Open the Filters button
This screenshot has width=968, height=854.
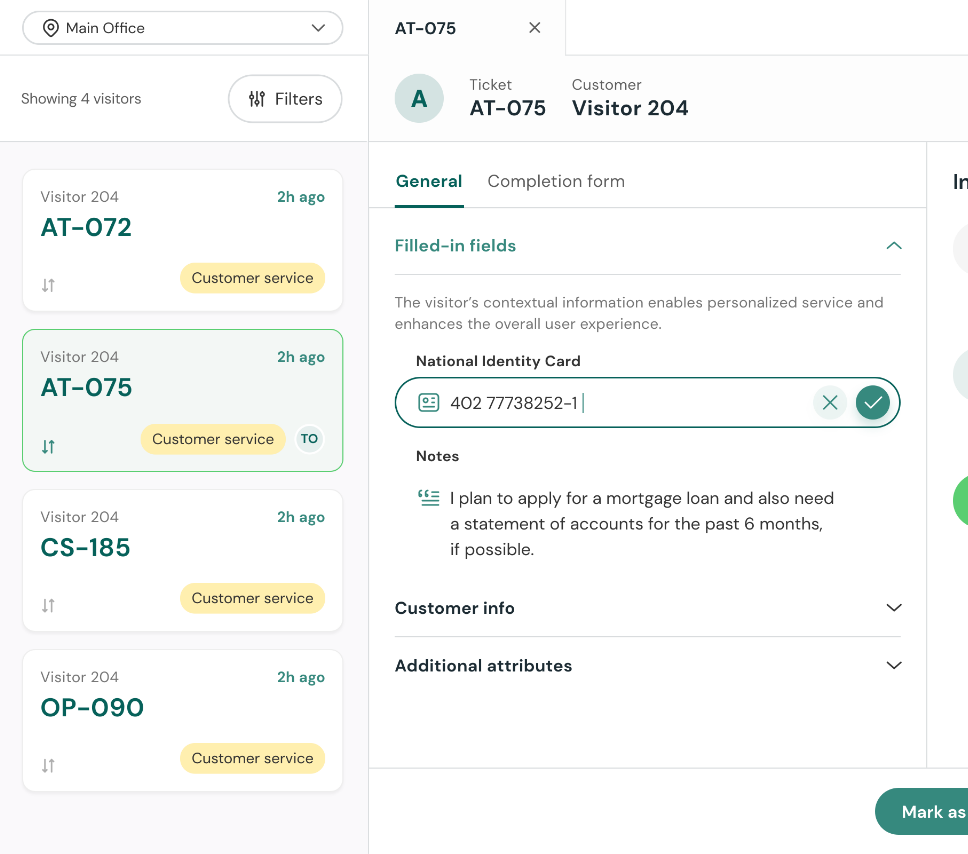click(x=285, y=99)
